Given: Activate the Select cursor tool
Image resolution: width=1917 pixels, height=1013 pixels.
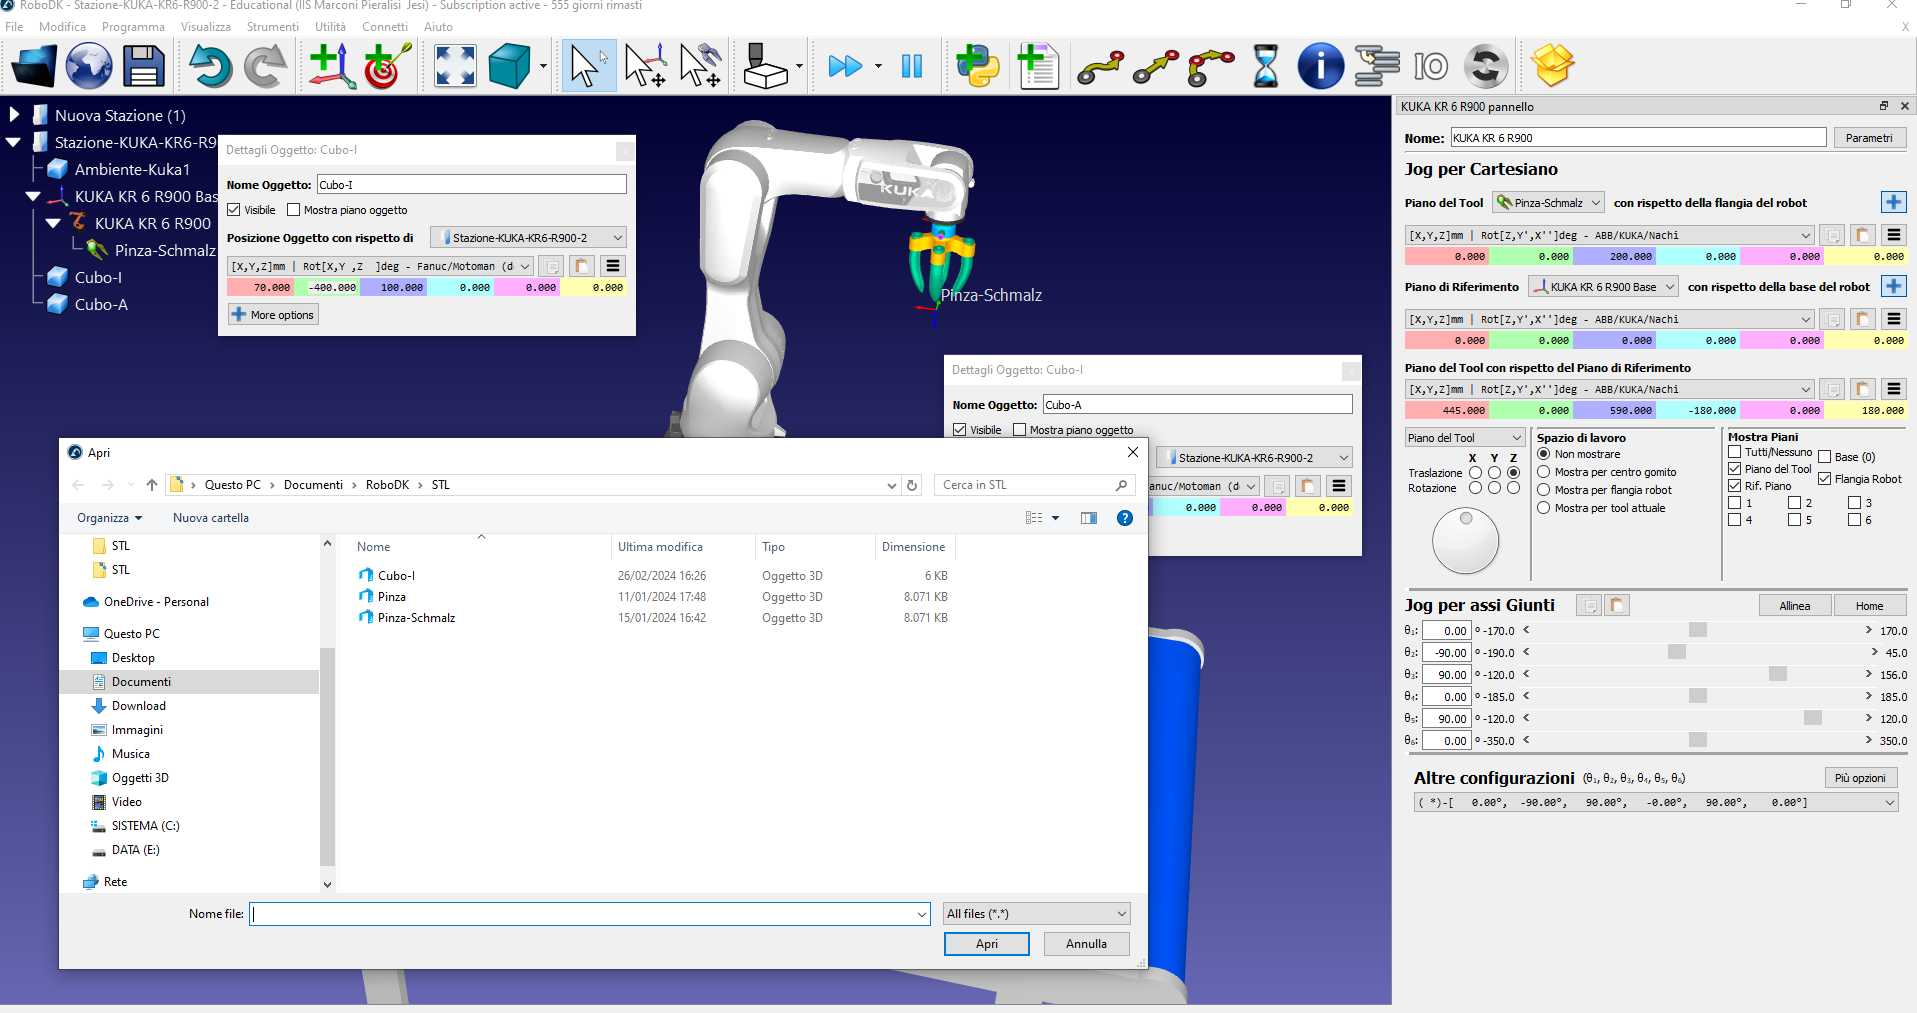Looking at the screenshot, I should tap(589, 66).
